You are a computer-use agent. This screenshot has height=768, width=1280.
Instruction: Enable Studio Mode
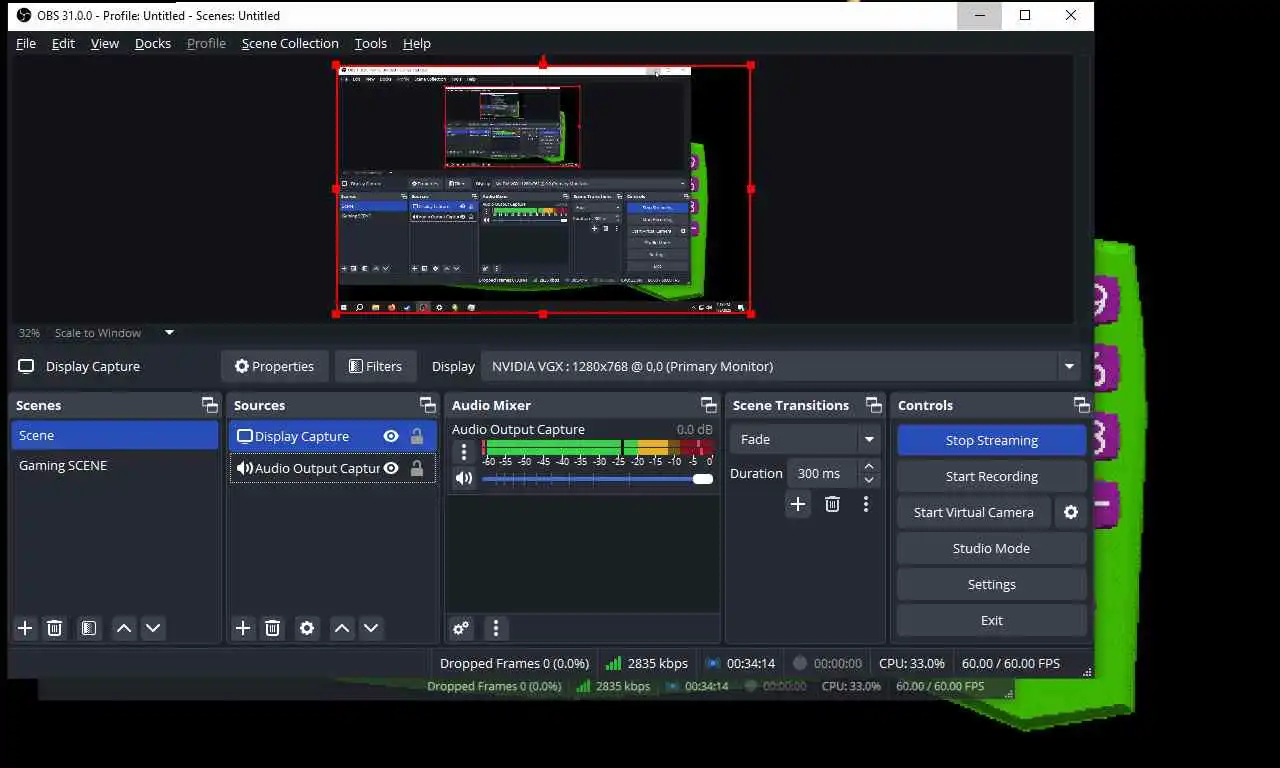click(x=992, y=548)
